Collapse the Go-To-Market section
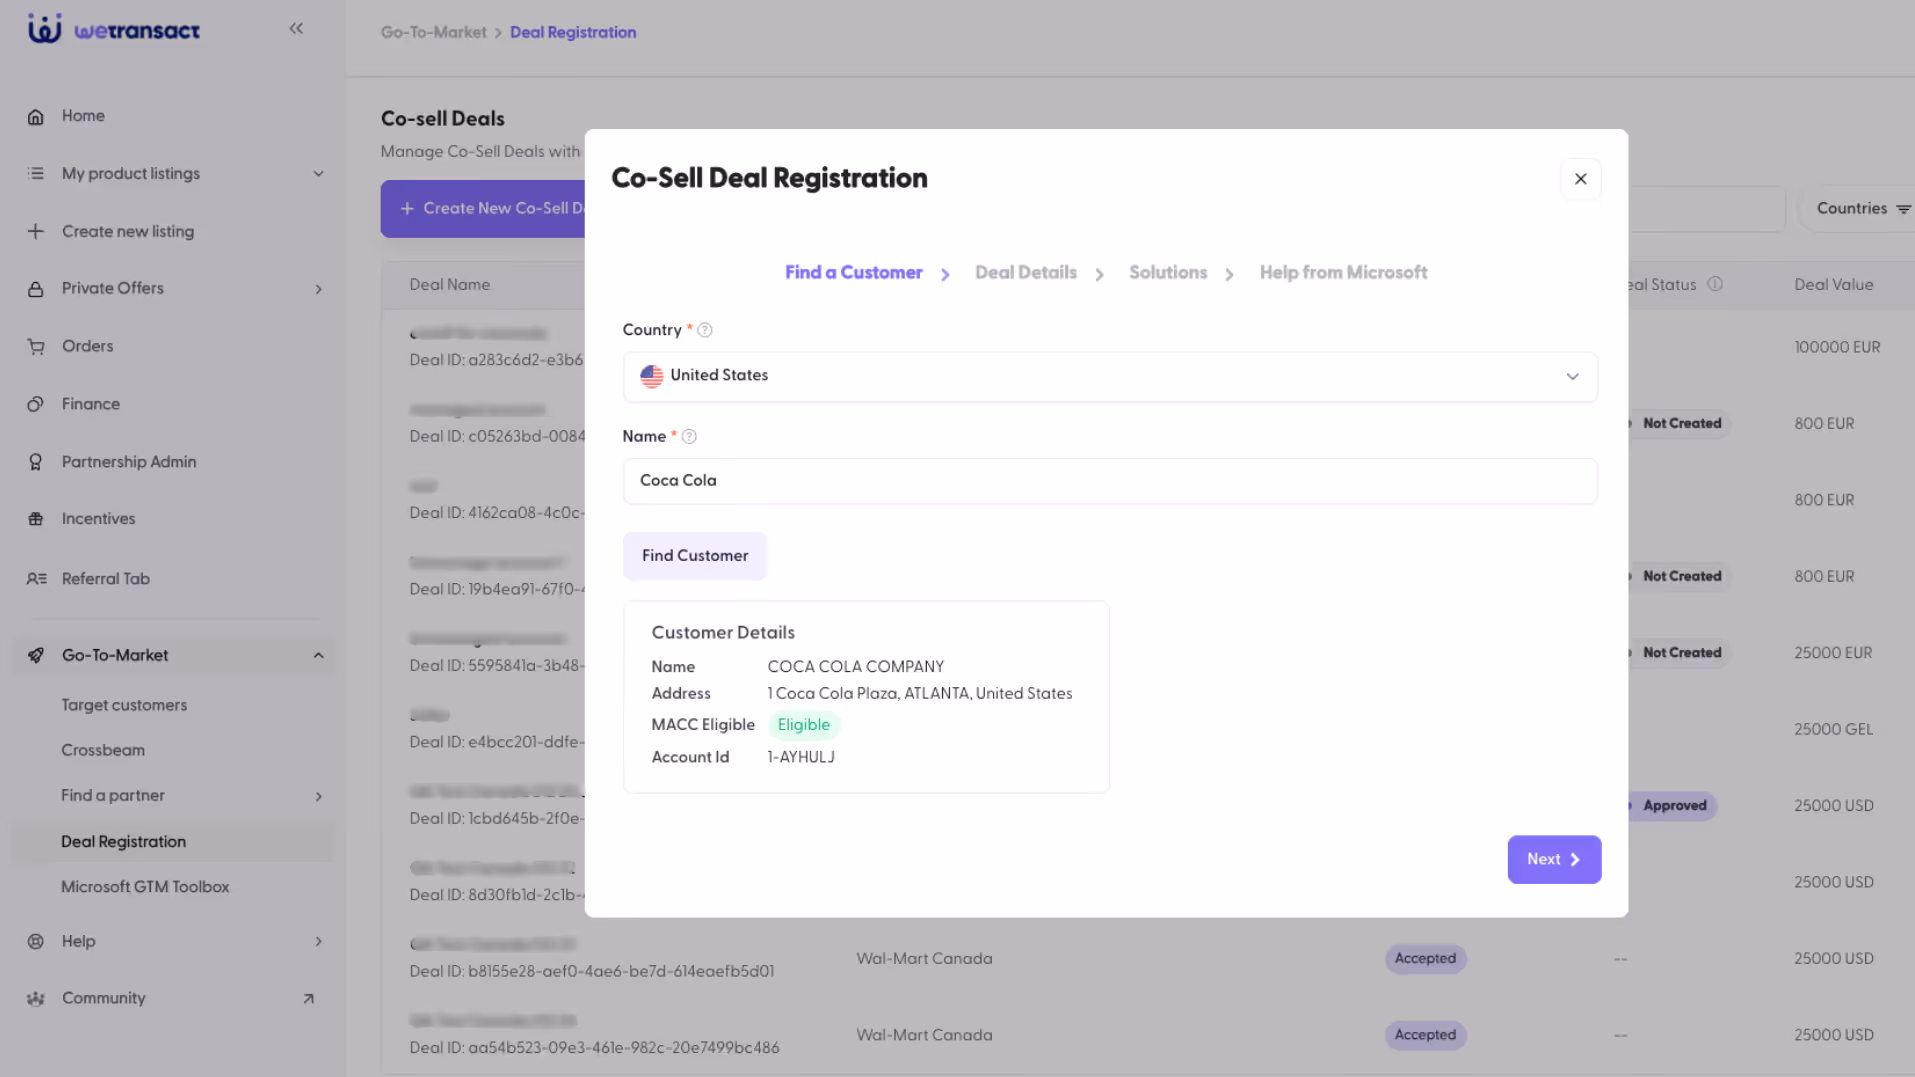 [318, 656]
